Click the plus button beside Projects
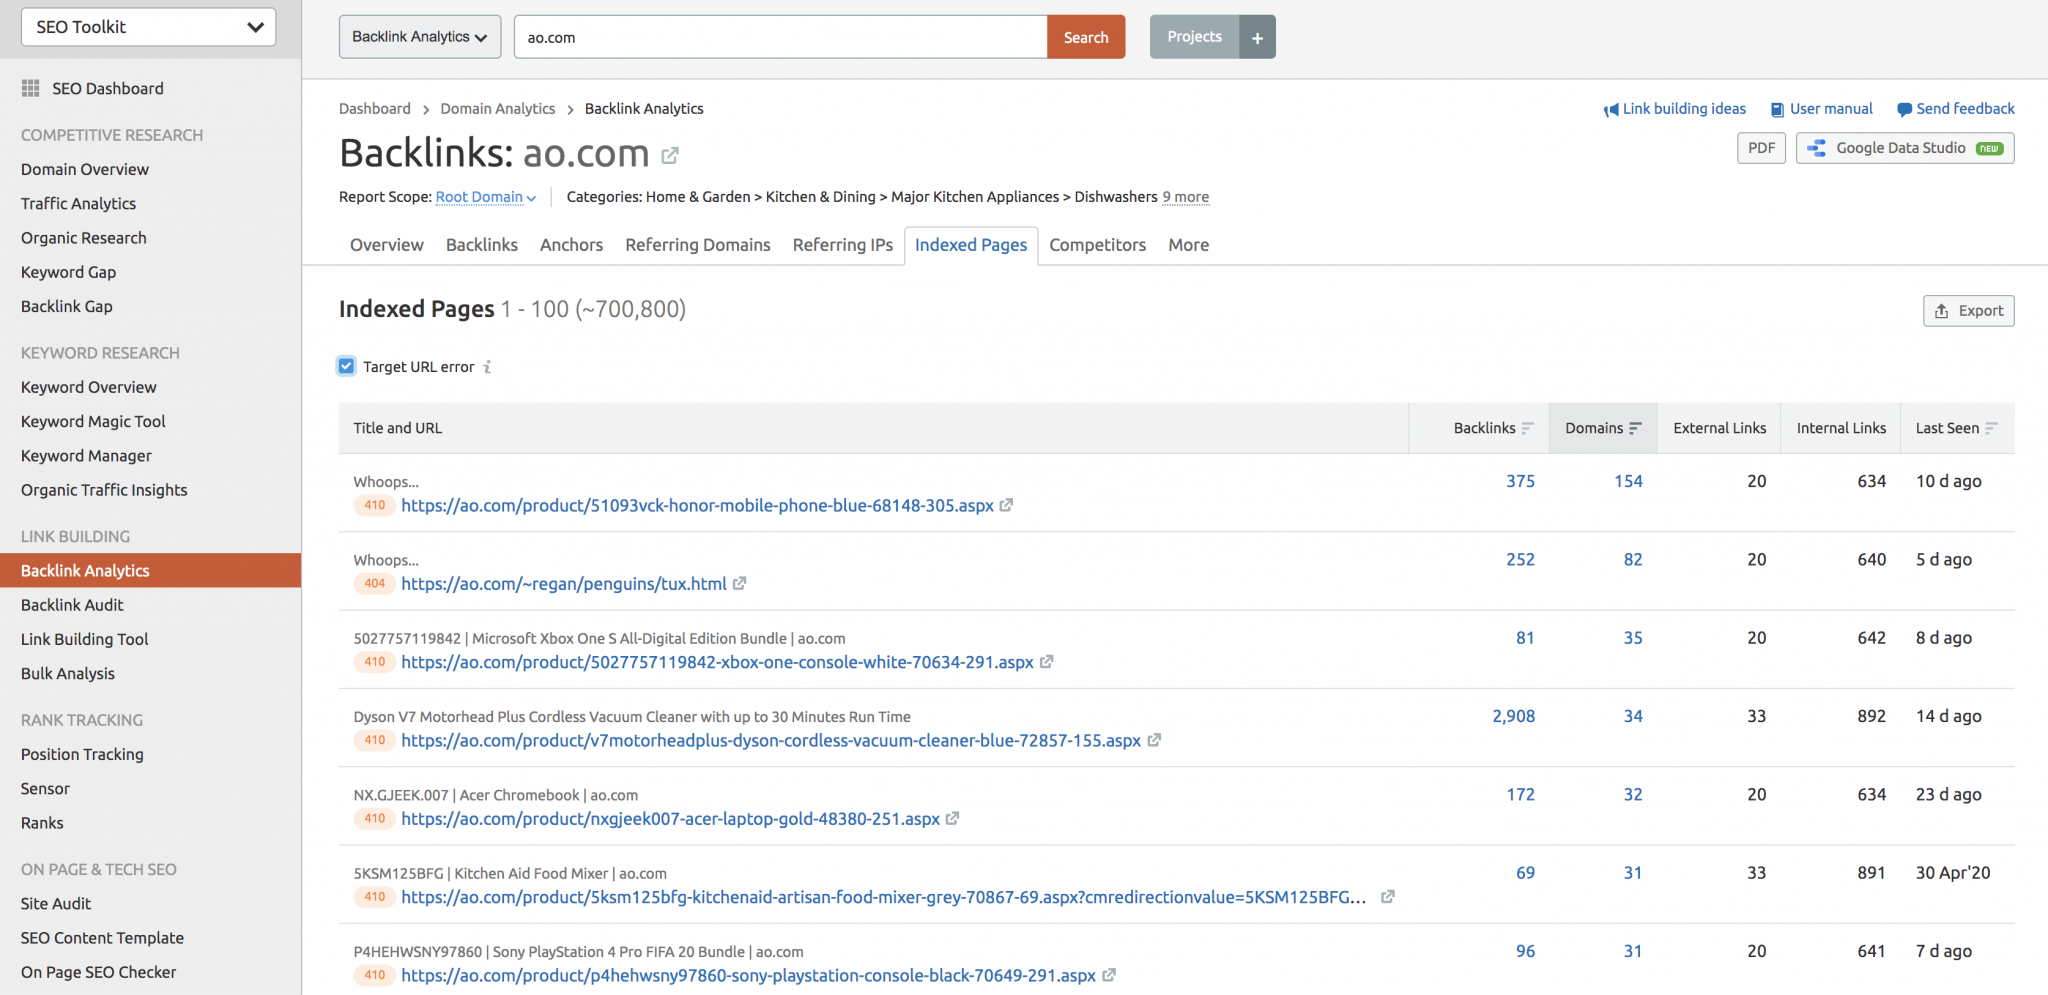Image resolution: width=2048 pixels, height=995 pixels. coord(1257,37)
